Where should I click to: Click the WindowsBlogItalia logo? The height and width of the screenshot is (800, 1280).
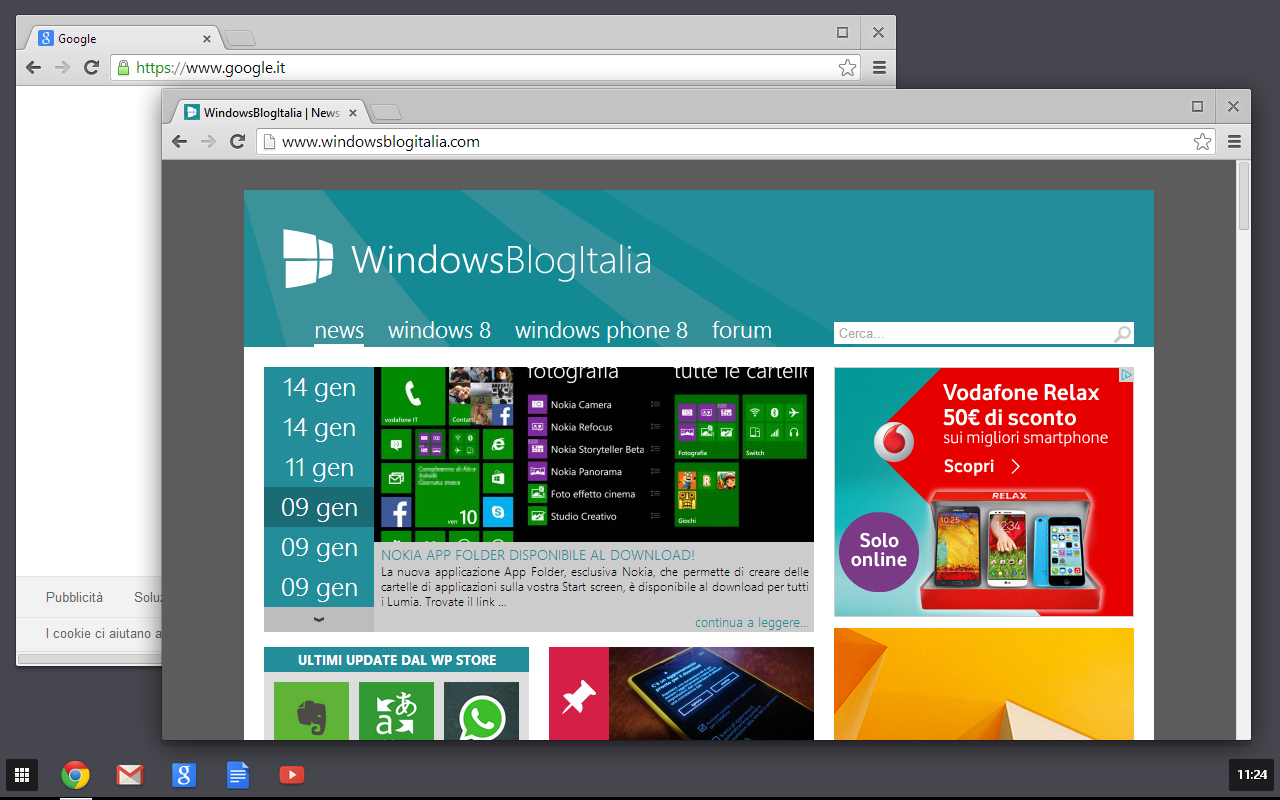tap(466, 259)
